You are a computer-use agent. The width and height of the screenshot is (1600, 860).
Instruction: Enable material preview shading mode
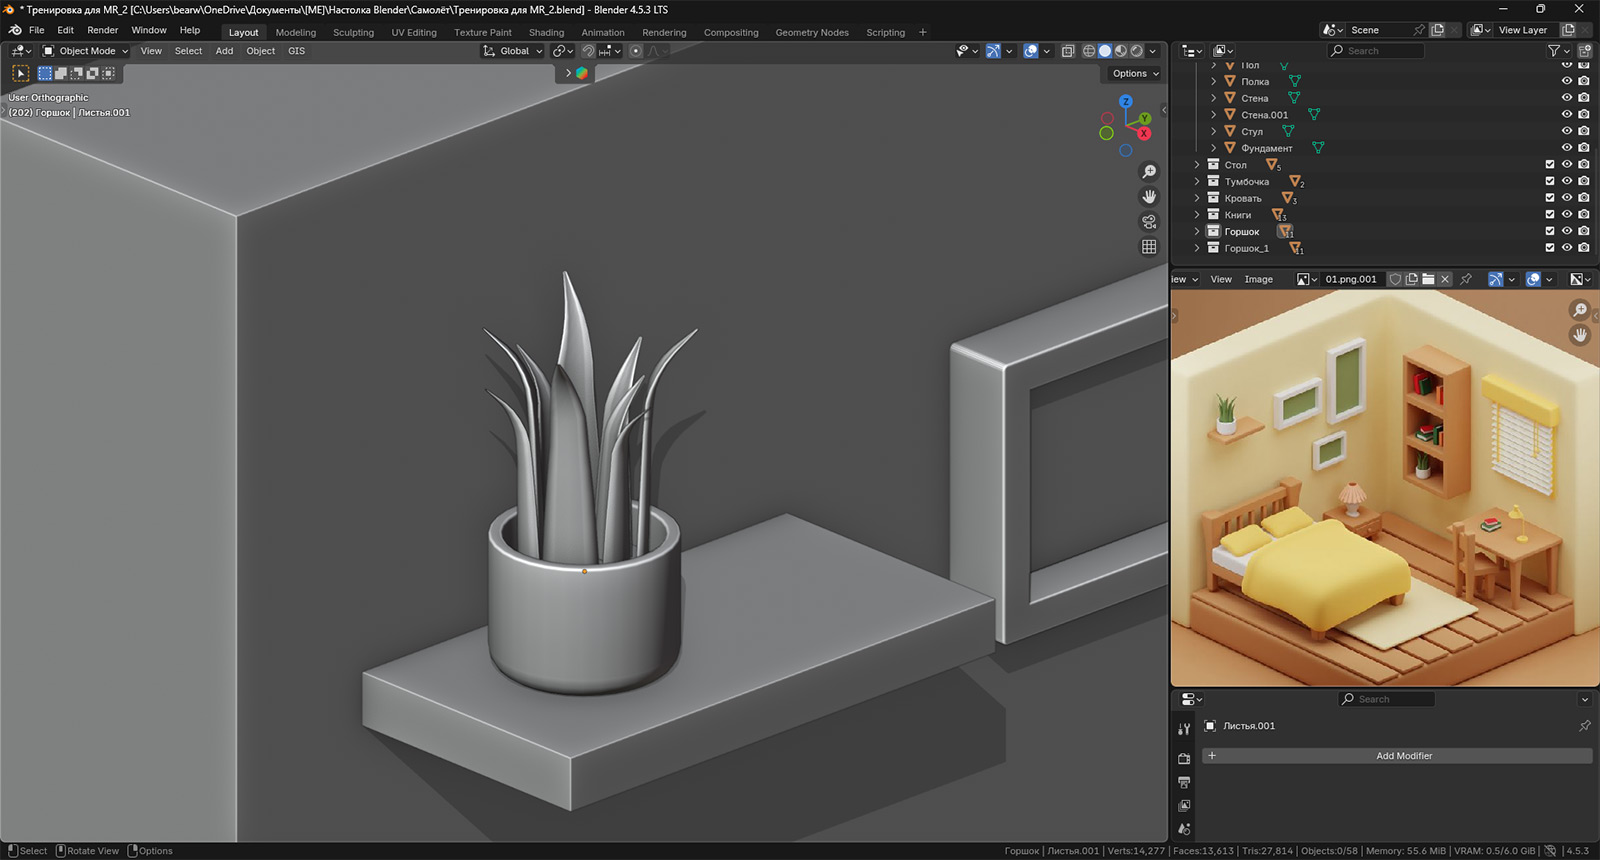1121,51
